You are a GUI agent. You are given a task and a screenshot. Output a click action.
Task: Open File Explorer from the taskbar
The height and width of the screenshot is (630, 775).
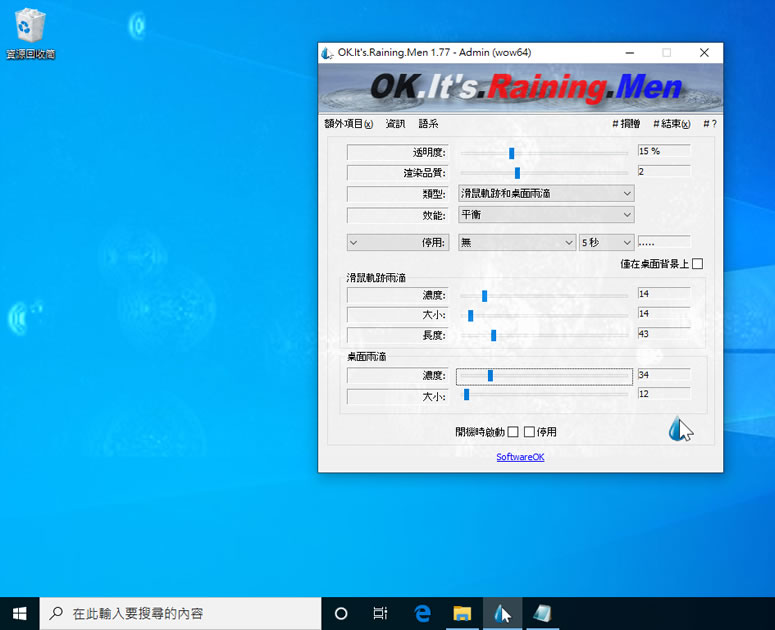[x=462, y=614]
